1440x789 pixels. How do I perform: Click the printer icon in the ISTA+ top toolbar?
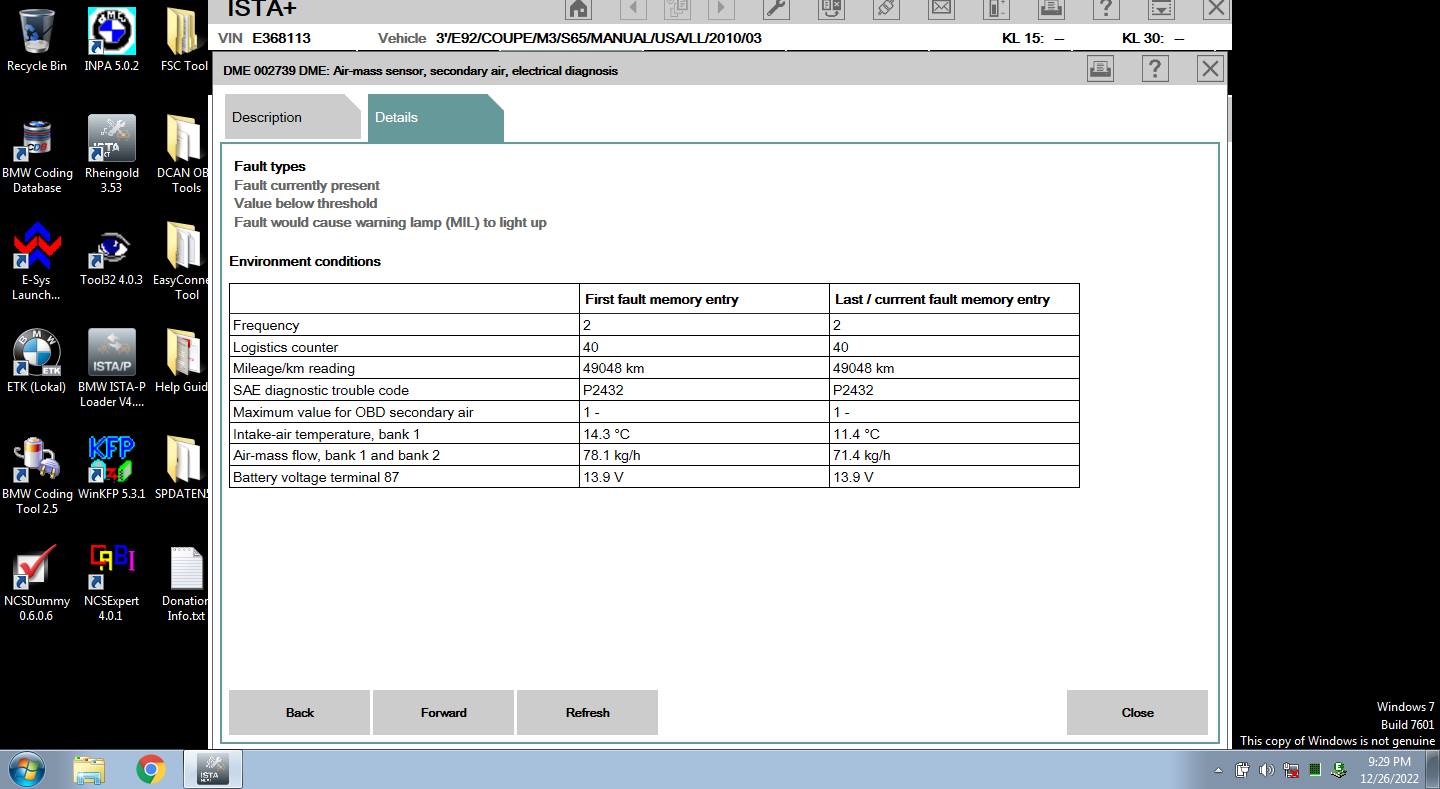[1051, 8]
